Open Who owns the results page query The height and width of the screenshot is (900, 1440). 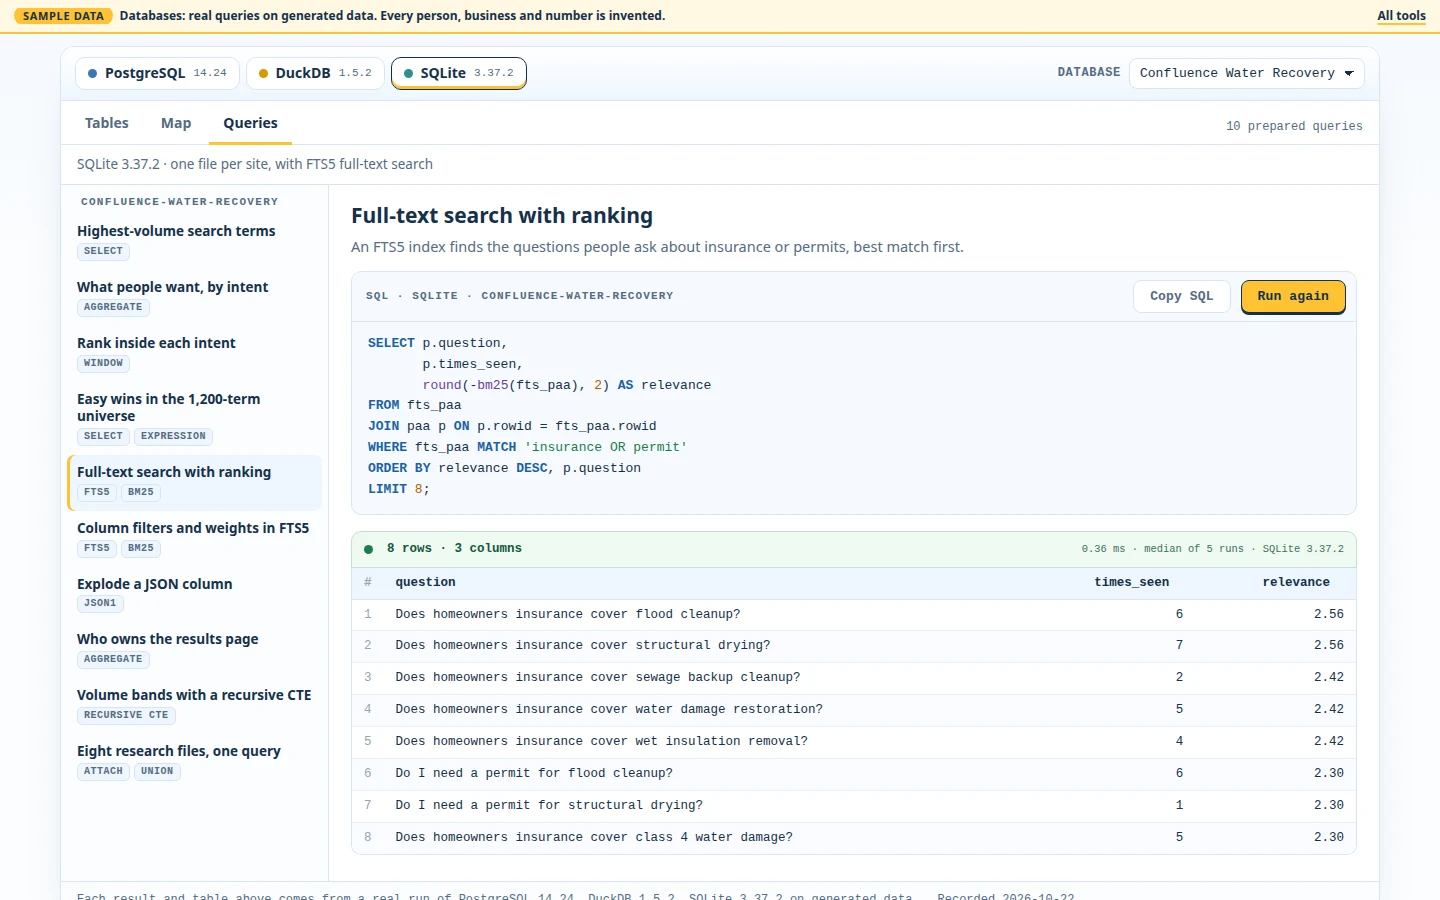[195, 649]
